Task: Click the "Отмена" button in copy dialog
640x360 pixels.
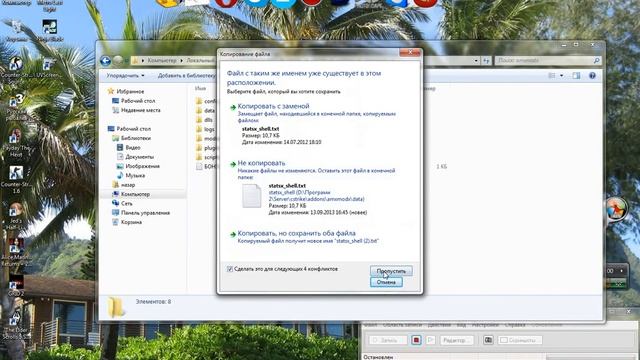Action: point(386,282)
